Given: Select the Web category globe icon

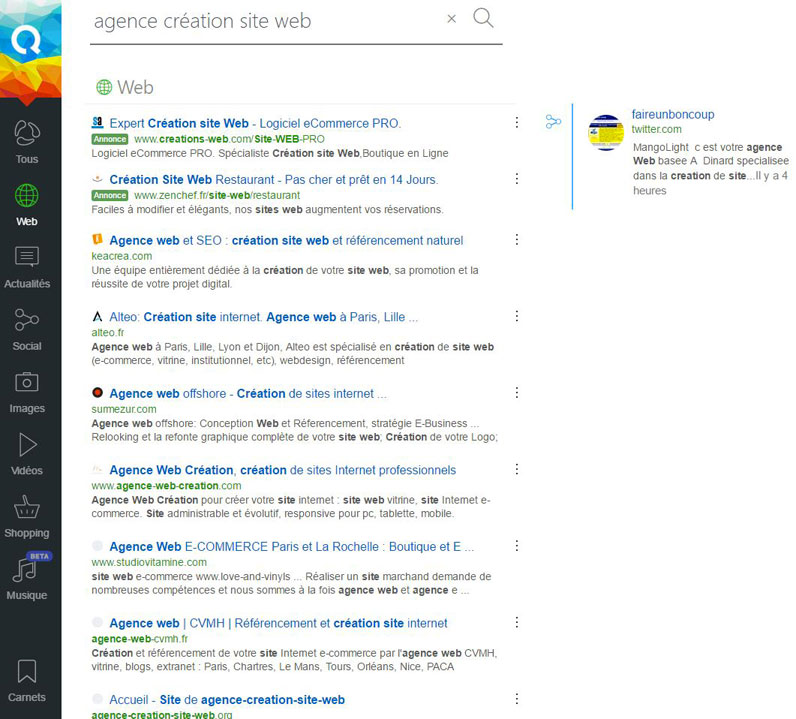Looking at the screenshot, I should pos(26,195).
